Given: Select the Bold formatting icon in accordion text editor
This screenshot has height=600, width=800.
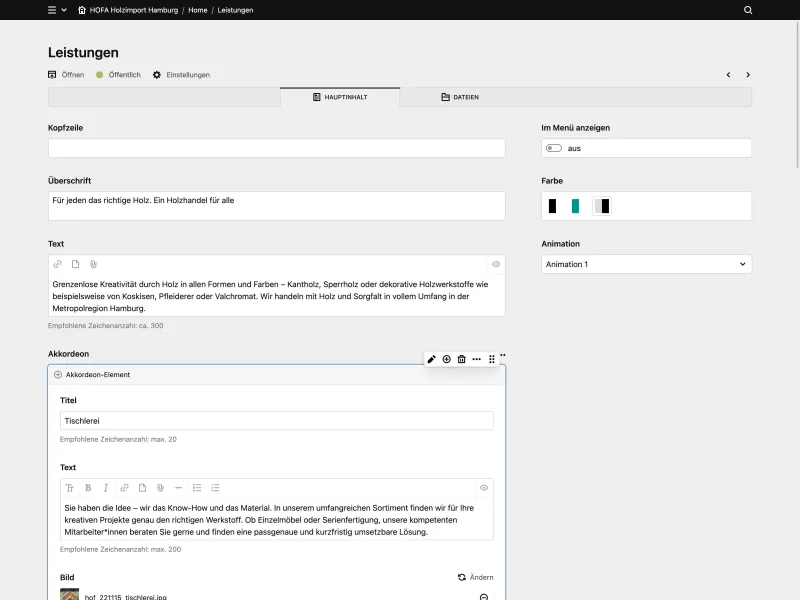Looking at the screenshot, I should (x=88, y=488).
